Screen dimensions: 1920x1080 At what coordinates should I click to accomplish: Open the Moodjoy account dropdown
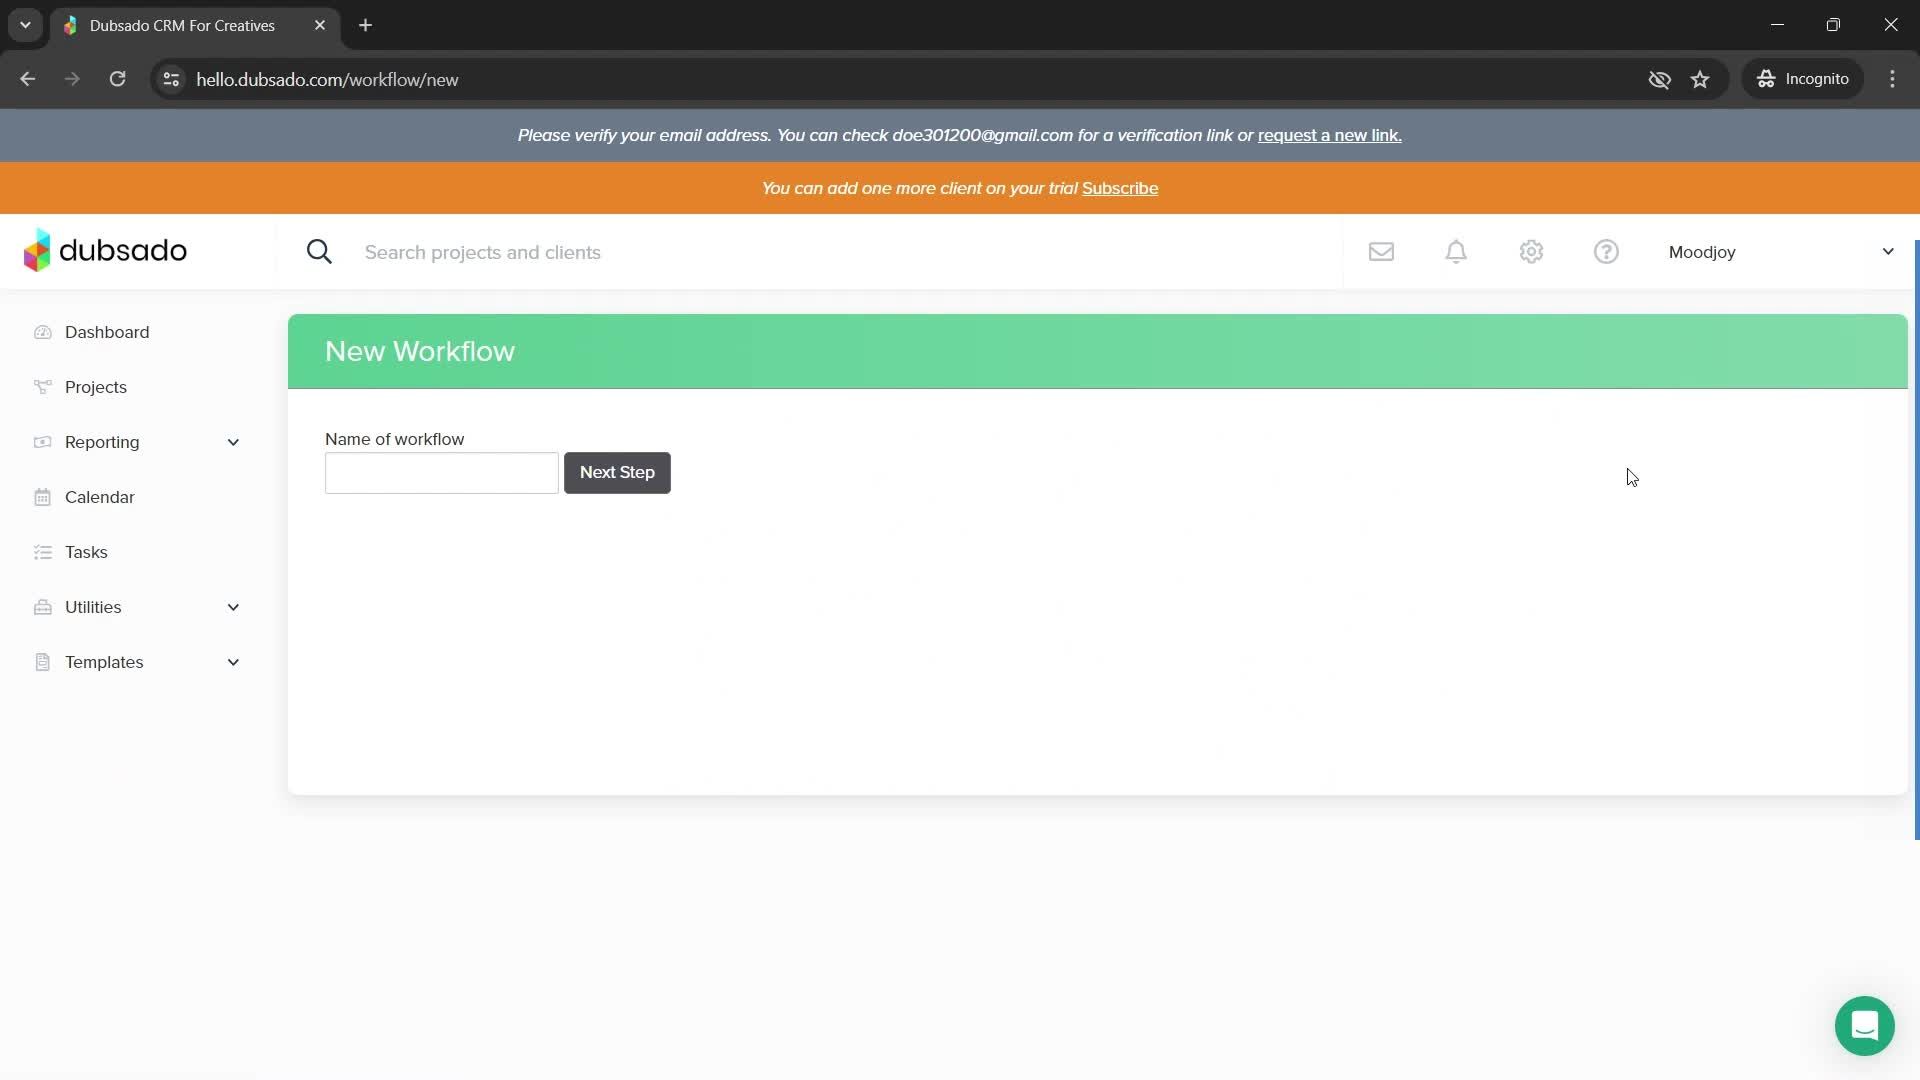(1781, 252)
